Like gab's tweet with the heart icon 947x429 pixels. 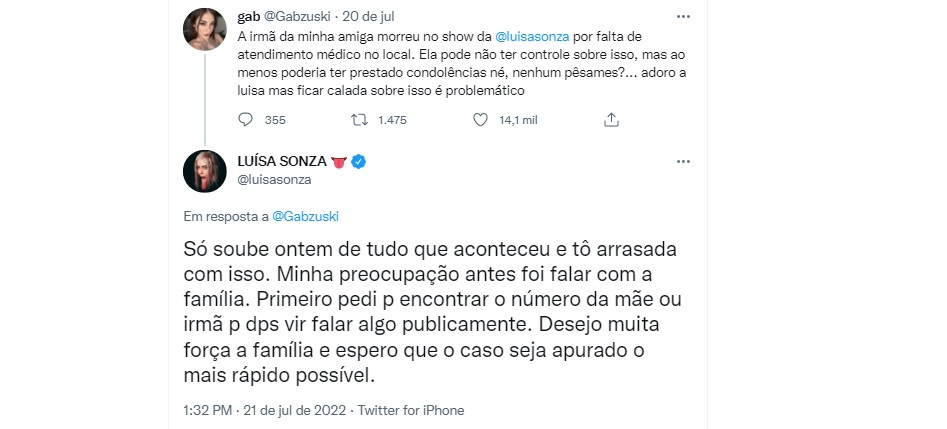[x=480, y=120]
